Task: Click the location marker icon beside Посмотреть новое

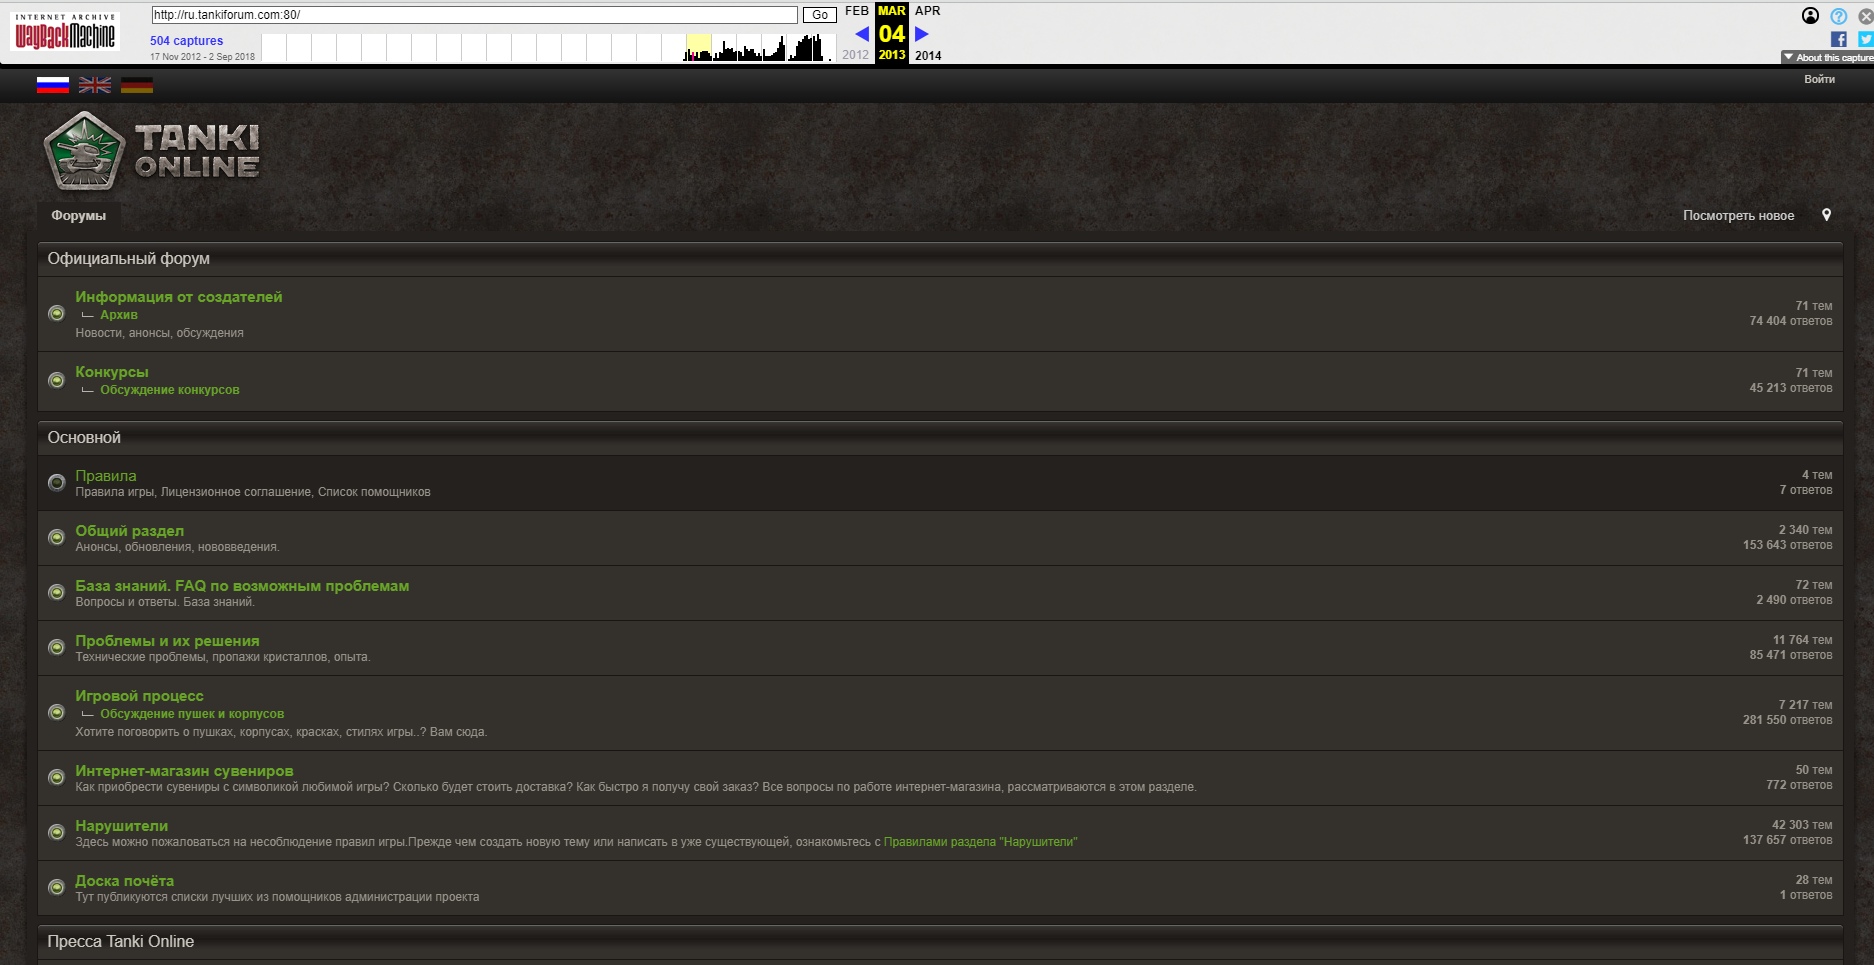Action: tap(1826, 215)
